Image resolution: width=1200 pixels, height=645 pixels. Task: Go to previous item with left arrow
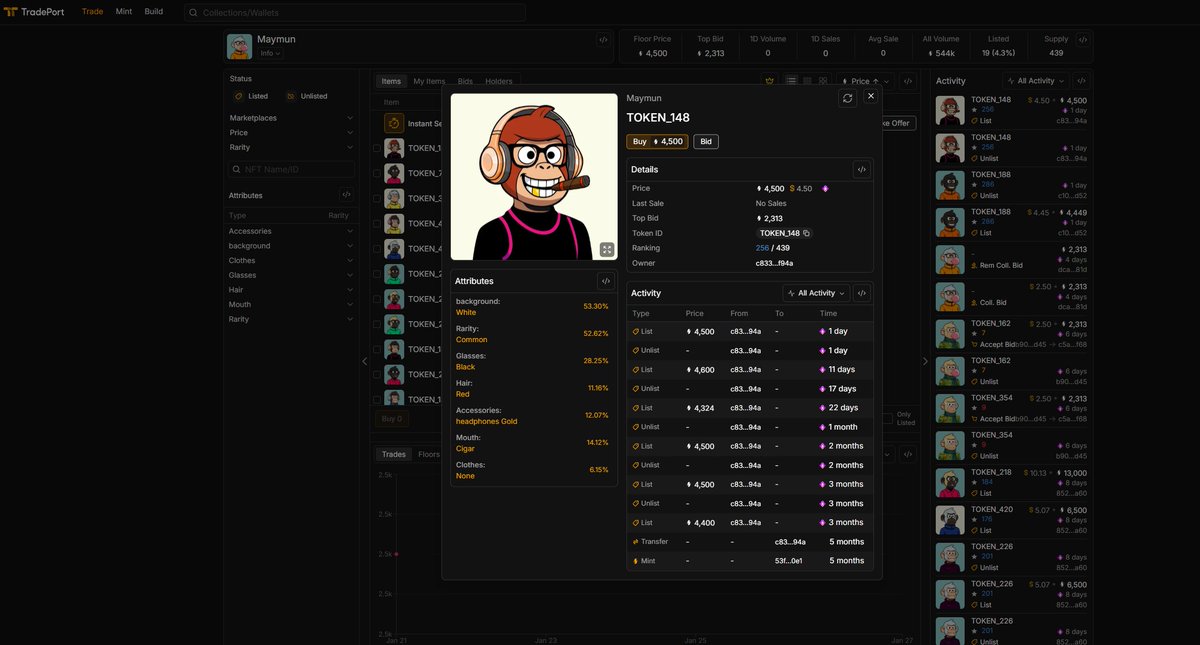coord(365,361)
